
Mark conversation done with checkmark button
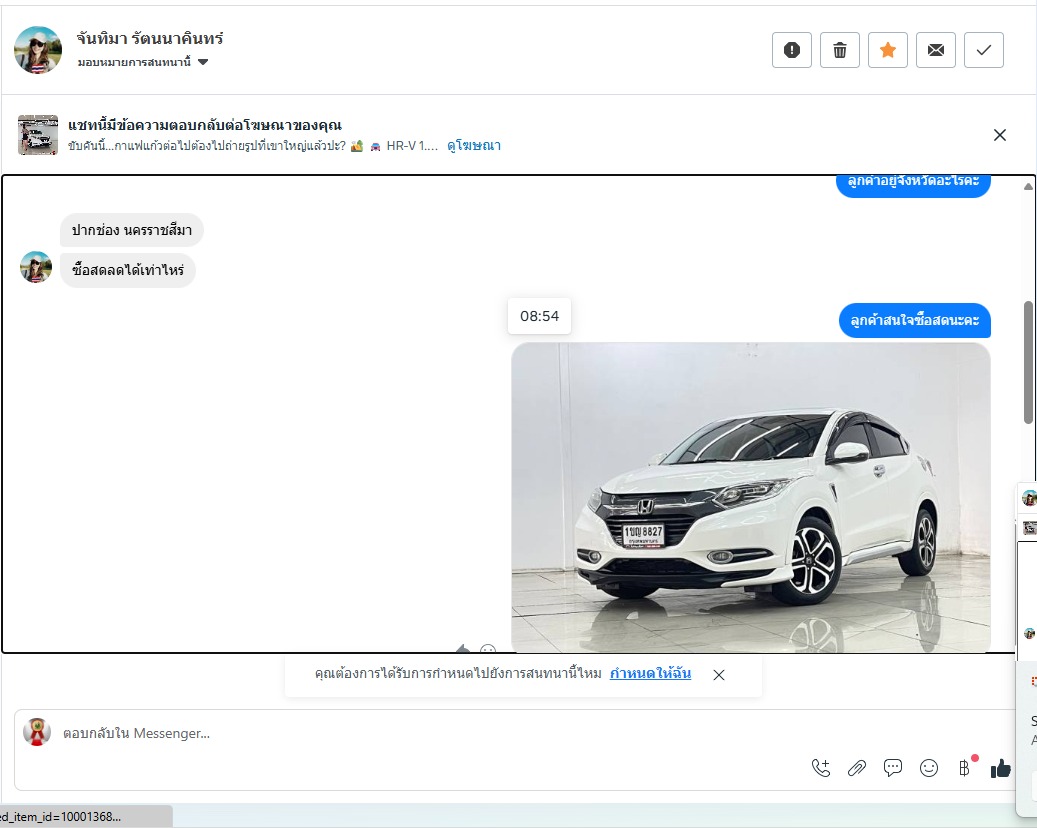(x=984, y=50)
